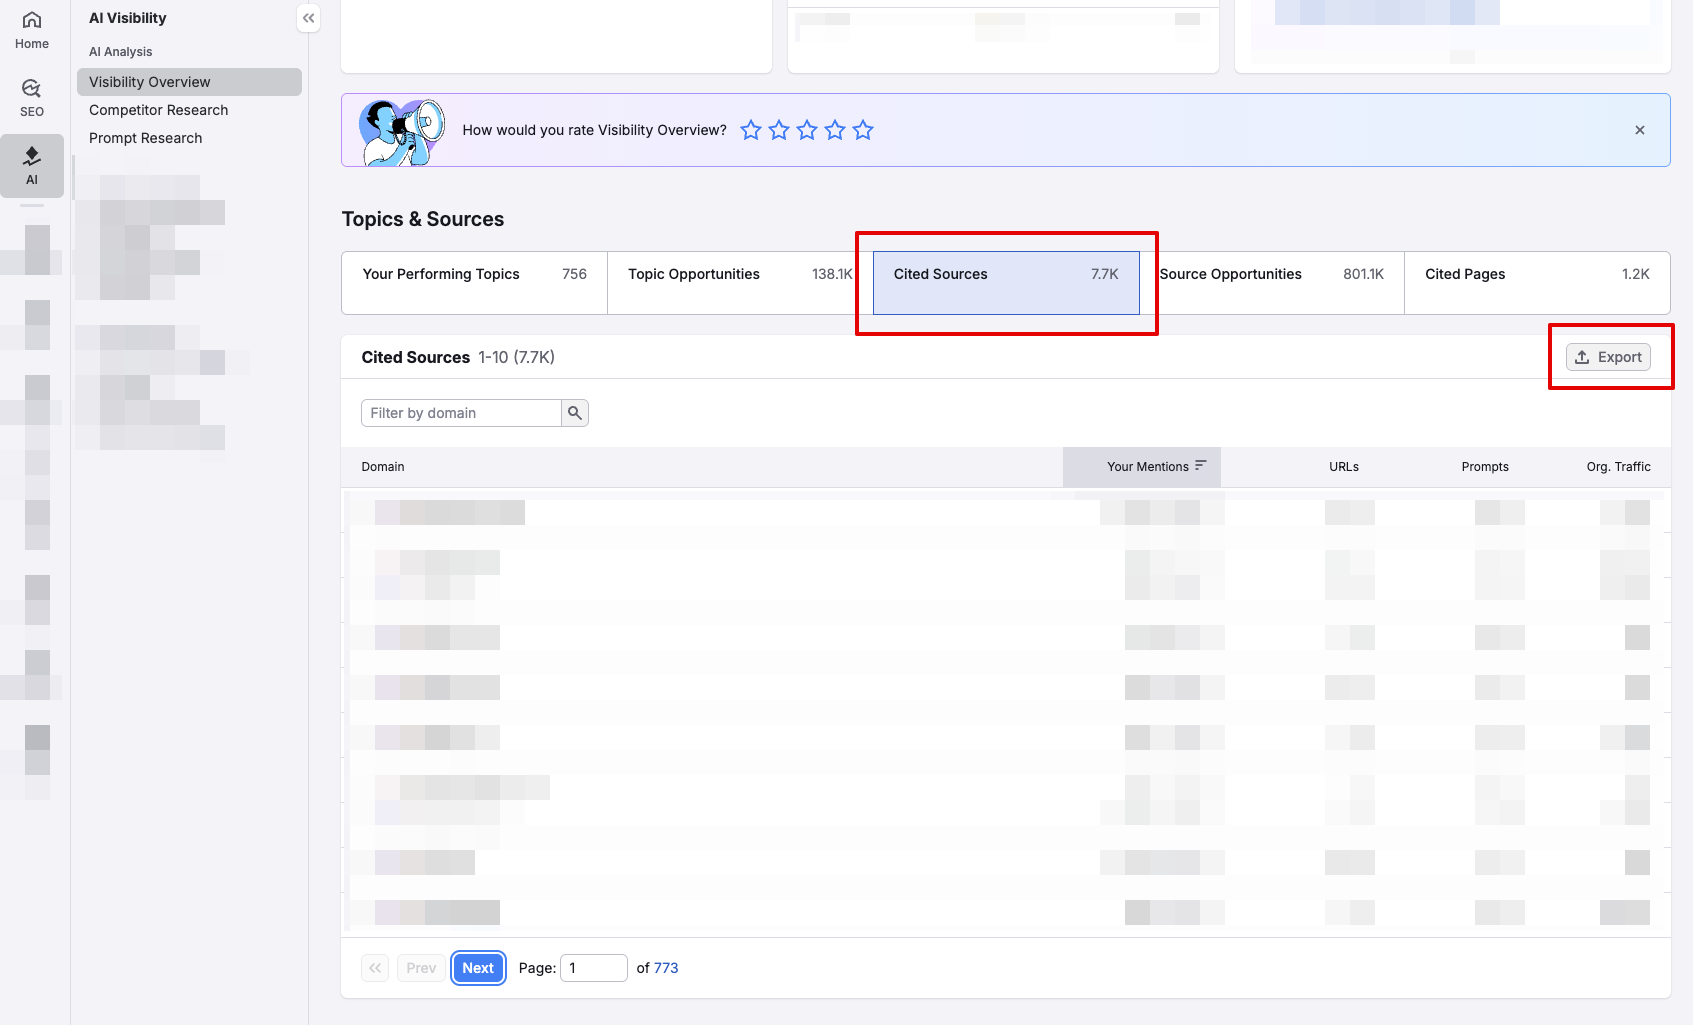This screenshot has width=1693, height=1025.
Task: Select the Cited Sources tab
Action: (x=1006, y=283)
